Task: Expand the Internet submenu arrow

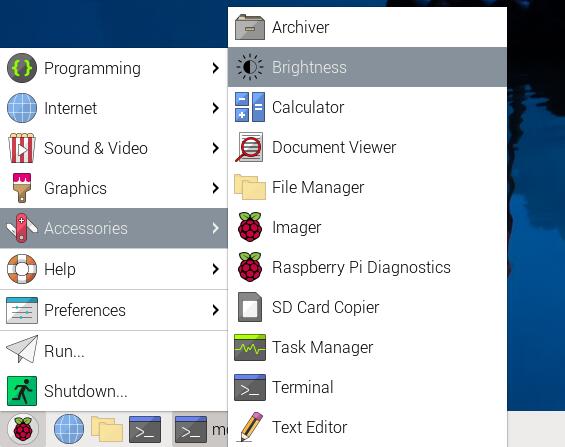Action: pos(215,108)
